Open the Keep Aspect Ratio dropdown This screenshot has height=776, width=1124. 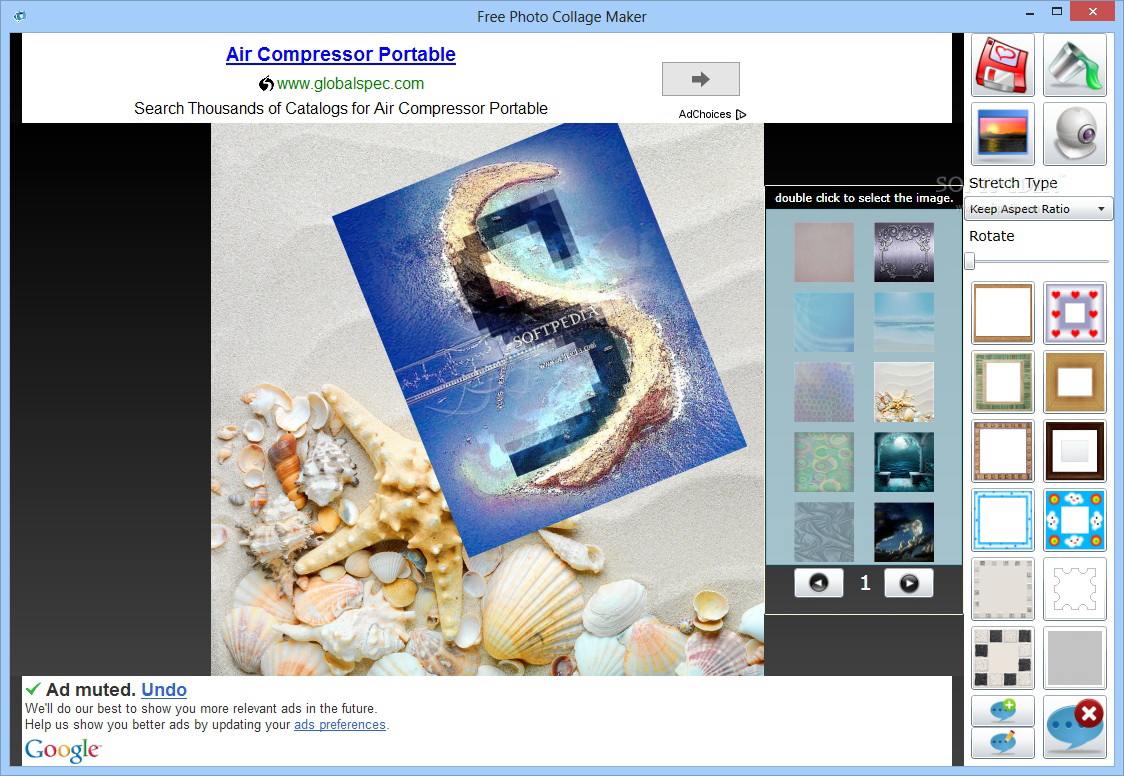[x=1038, y=209]
